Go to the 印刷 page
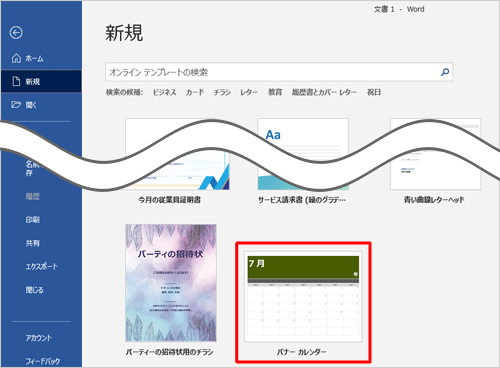 click(x=33, y=220)
